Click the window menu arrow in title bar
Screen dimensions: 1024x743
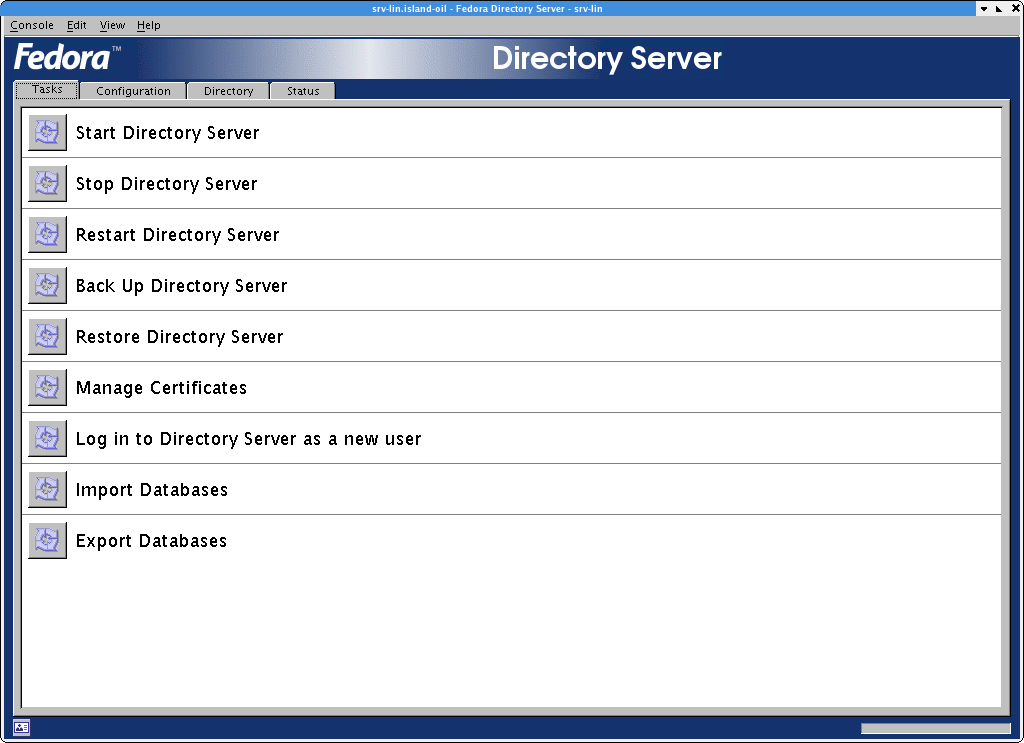(x=984, y=8)
